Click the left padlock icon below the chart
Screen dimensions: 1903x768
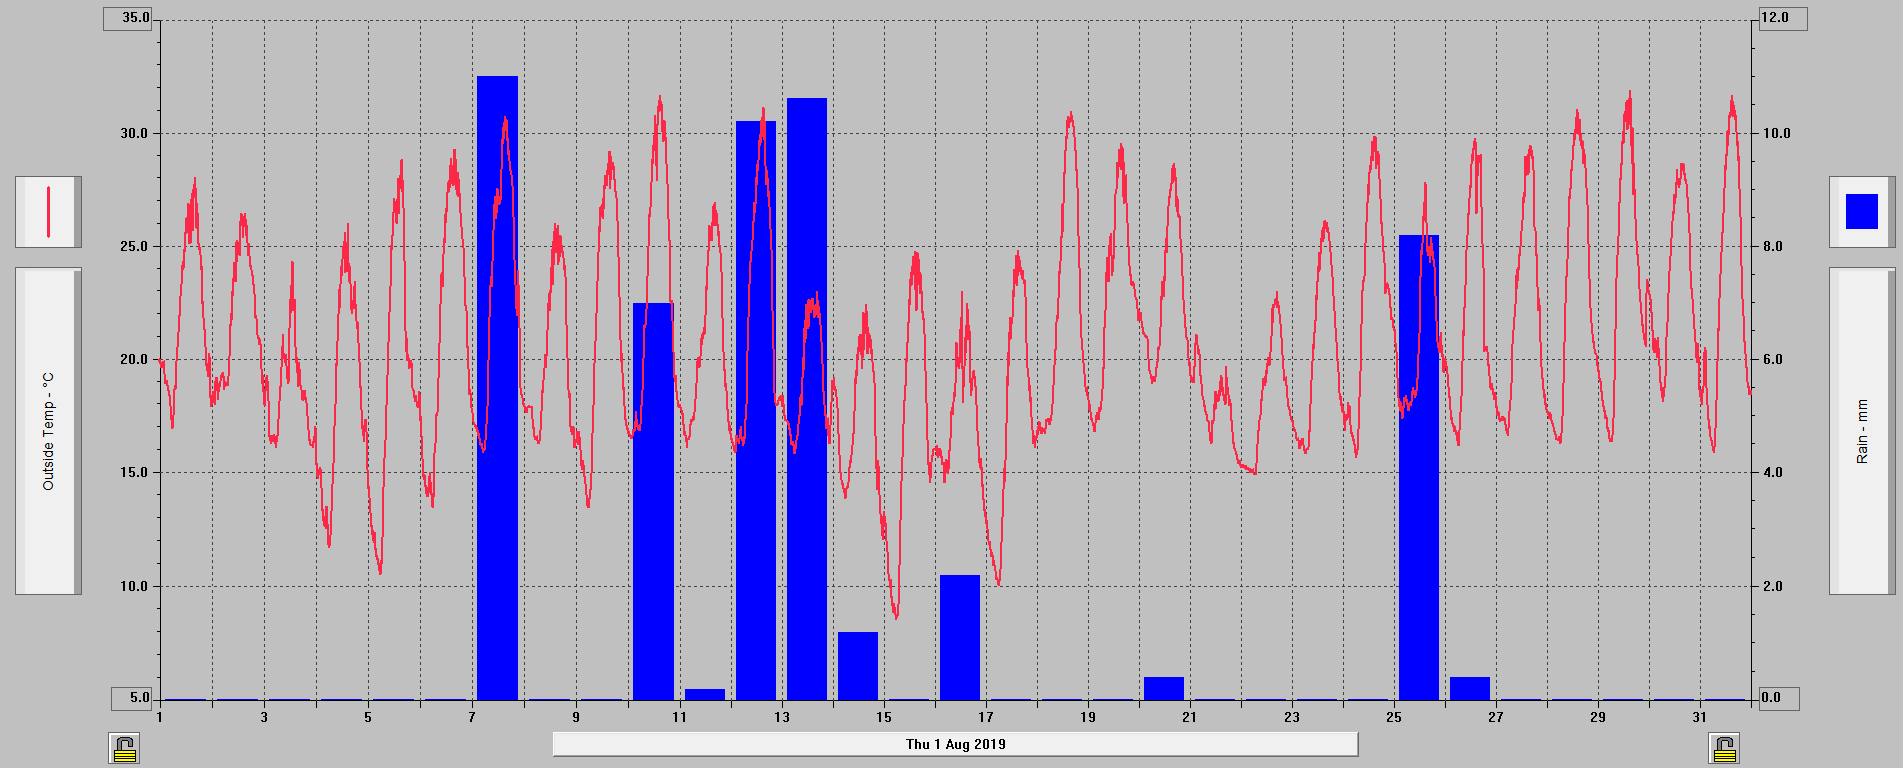tap(125, 748)
